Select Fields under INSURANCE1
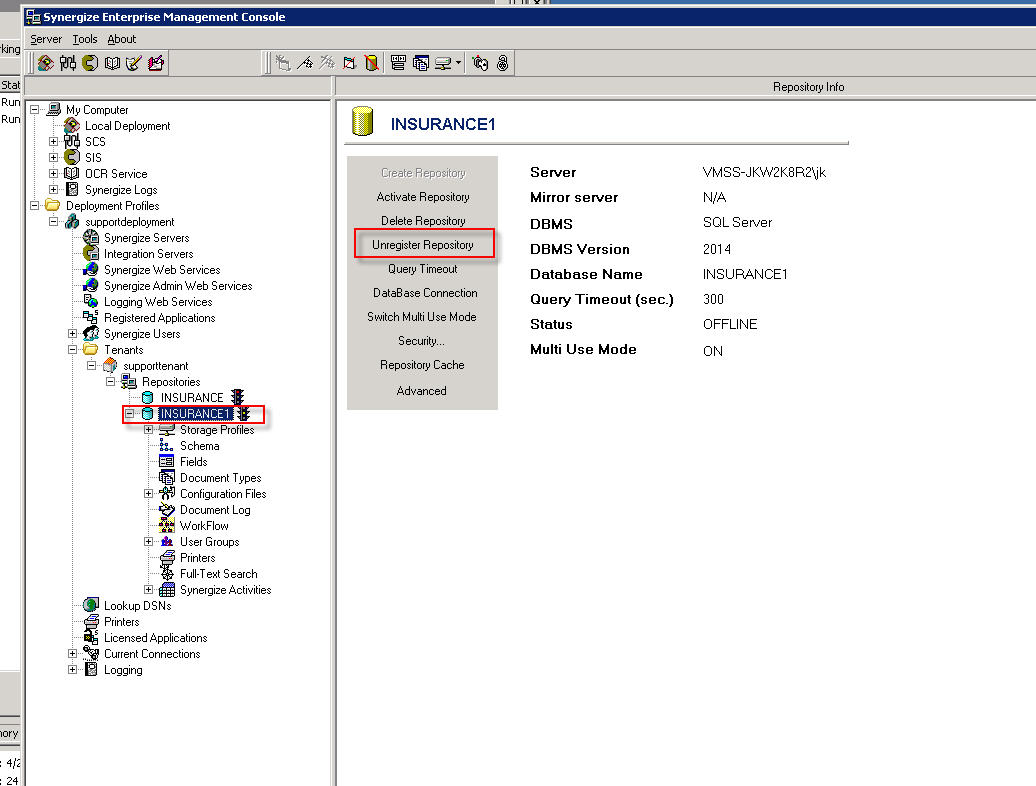Viewport: 1036px width, 786px height. 194,462
